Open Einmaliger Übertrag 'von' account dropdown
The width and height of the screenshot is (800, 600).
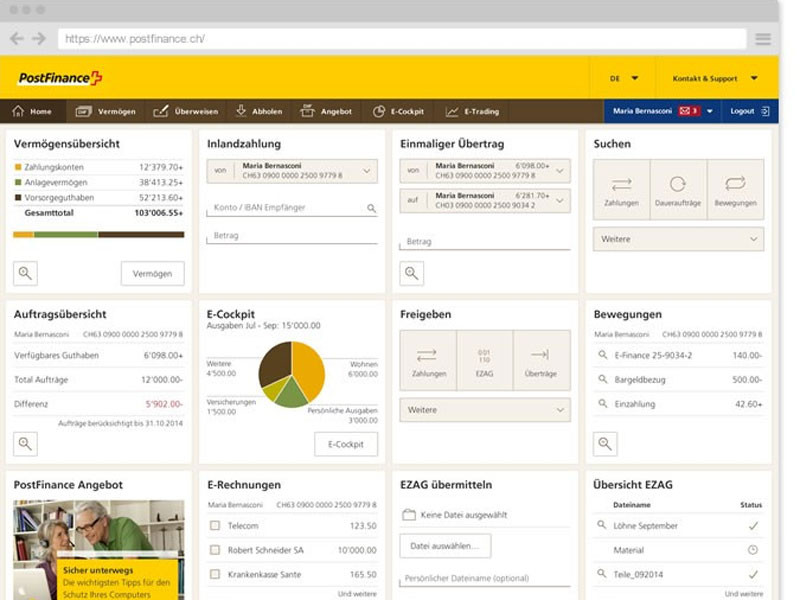point(485,171)
